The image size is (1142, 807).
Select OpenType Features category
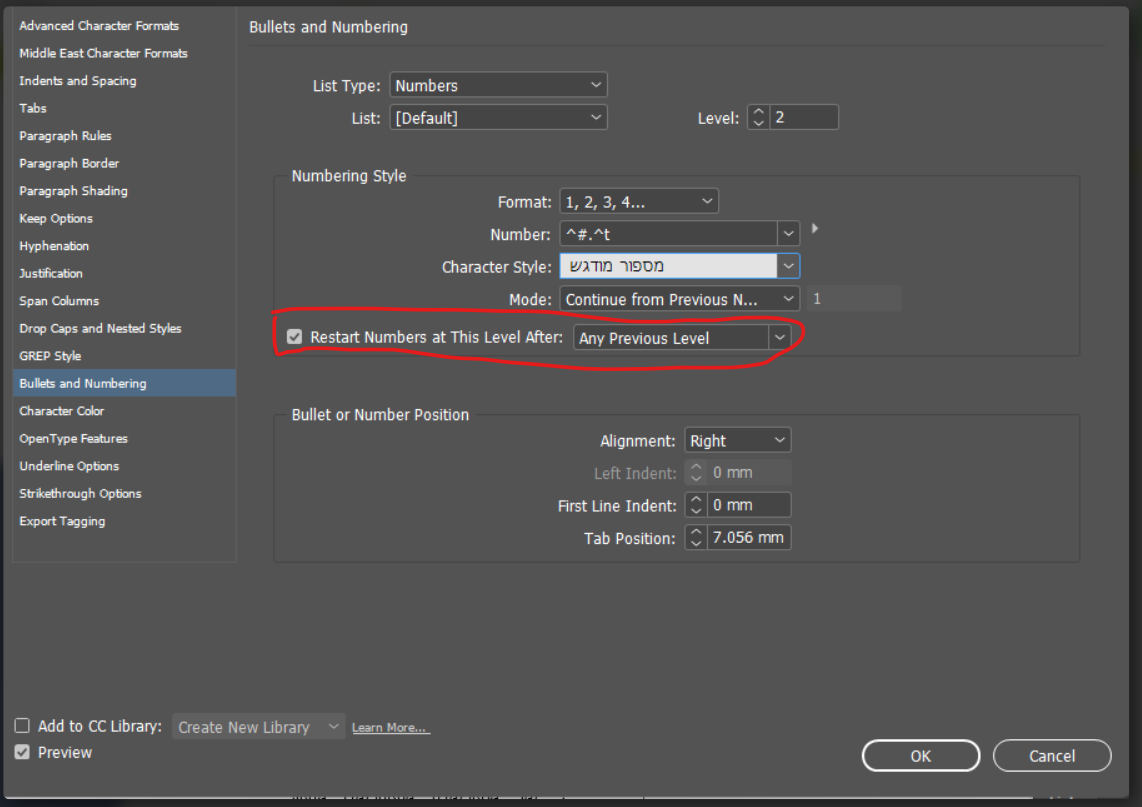tap(74, 438)
